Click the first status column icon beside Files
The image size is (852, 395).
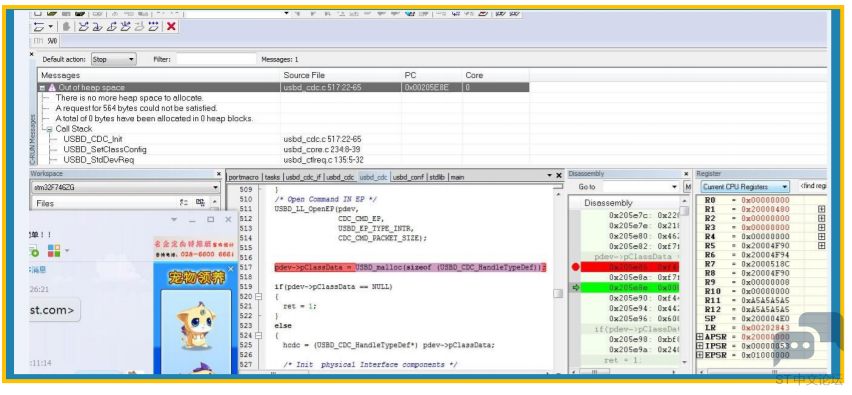pyautogui.click(x=184, y=203)
